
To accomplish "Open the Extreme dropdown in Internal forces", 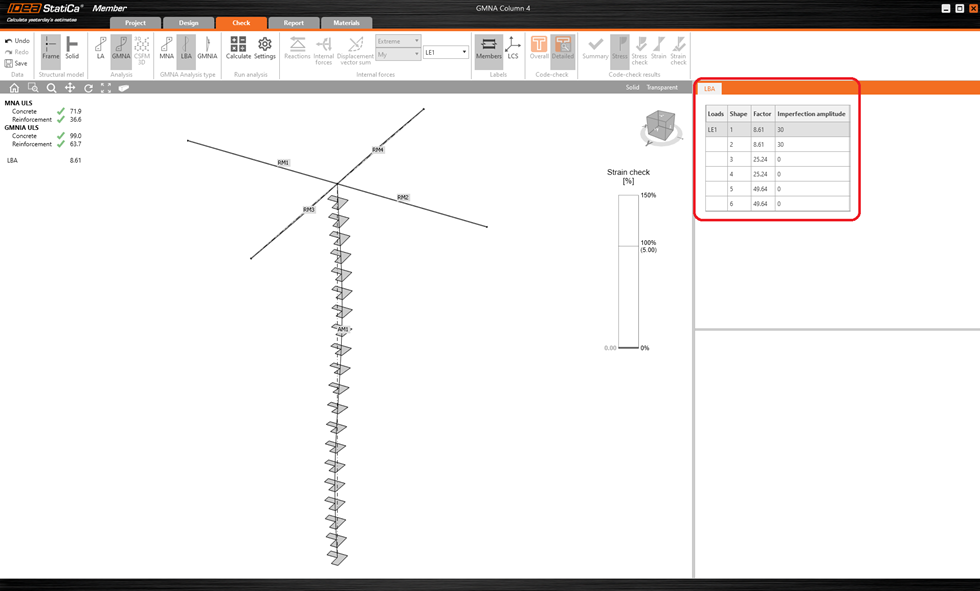I will (396, 41).
